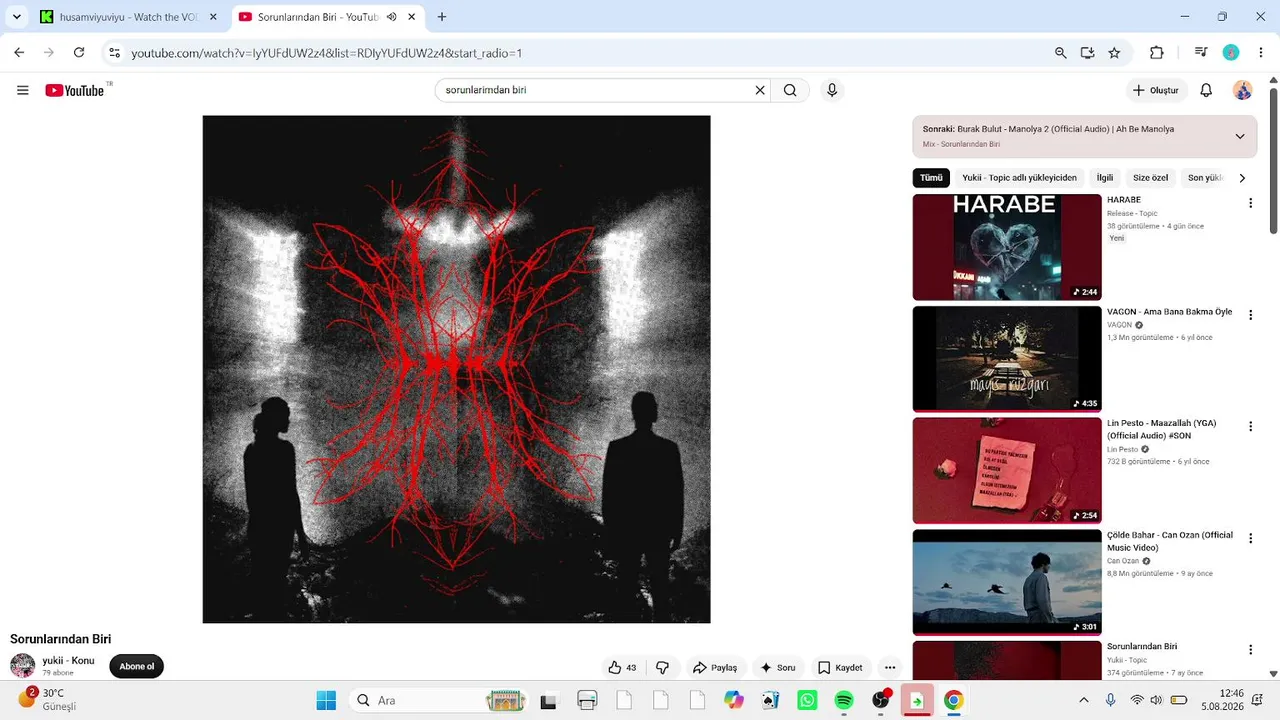Start voice search with the microphone

coord(831,90)
